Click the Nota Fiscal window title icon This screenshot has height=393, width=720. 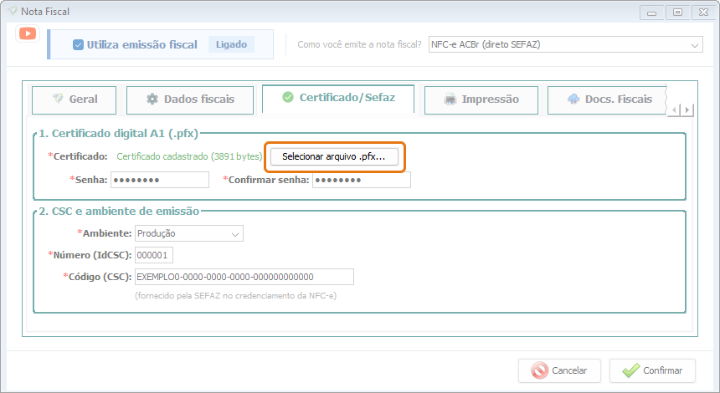coord(12,11)
